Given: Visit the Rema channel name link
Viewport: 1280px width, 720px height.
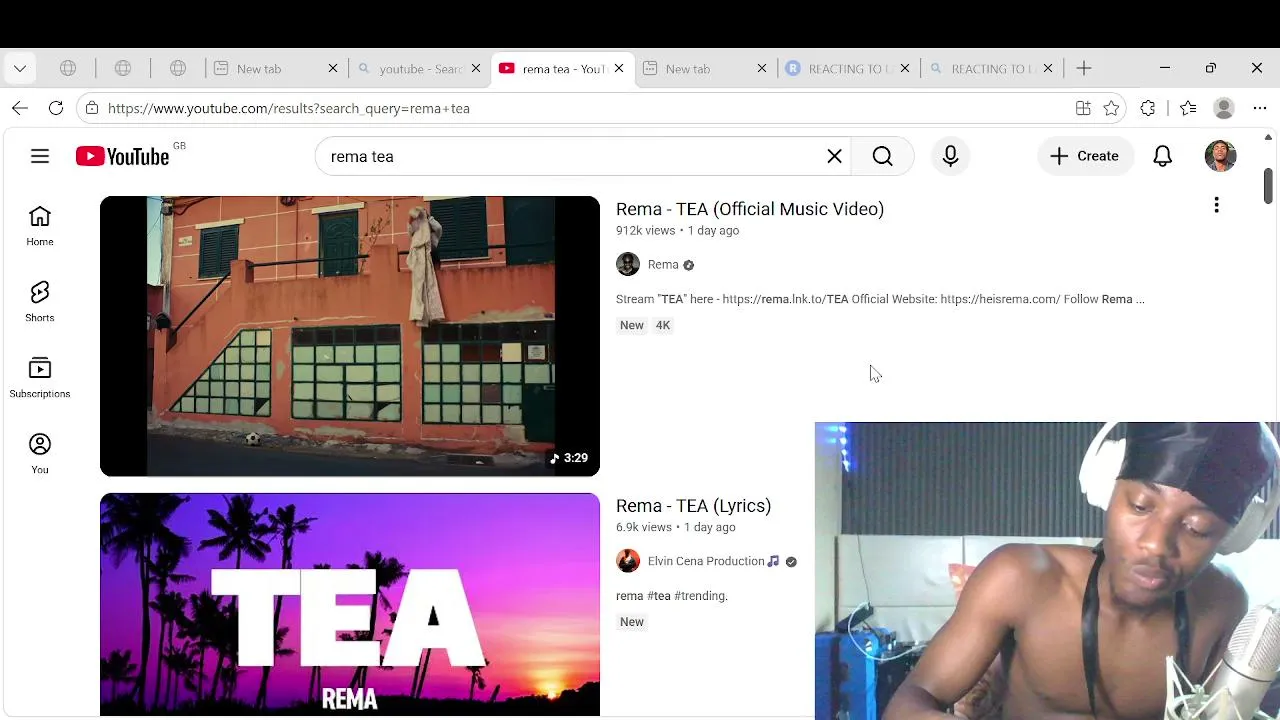Looking at the screenshot, I should pyautogui.click(x=663, y=265).
